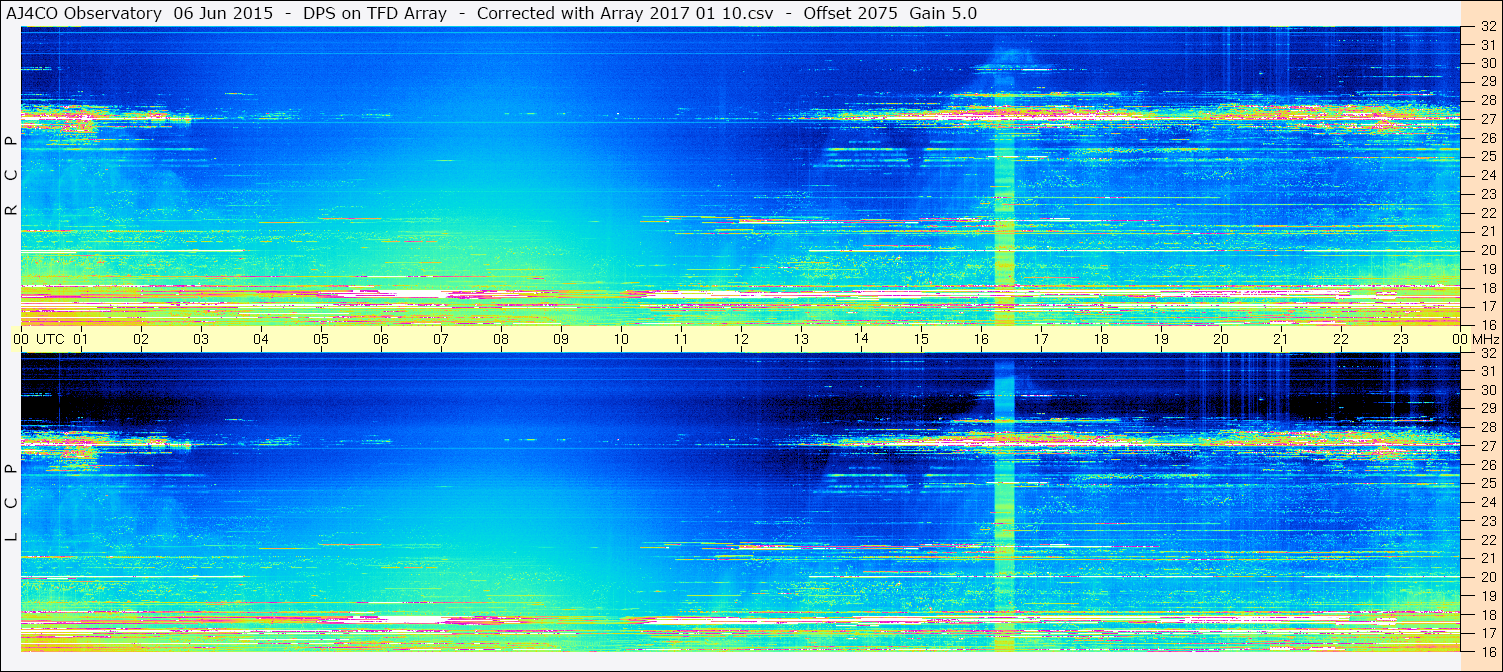Click the 'AJ4CO Observatory' title text
Viewport: 1503px width, 672px height.
(84, 13)
